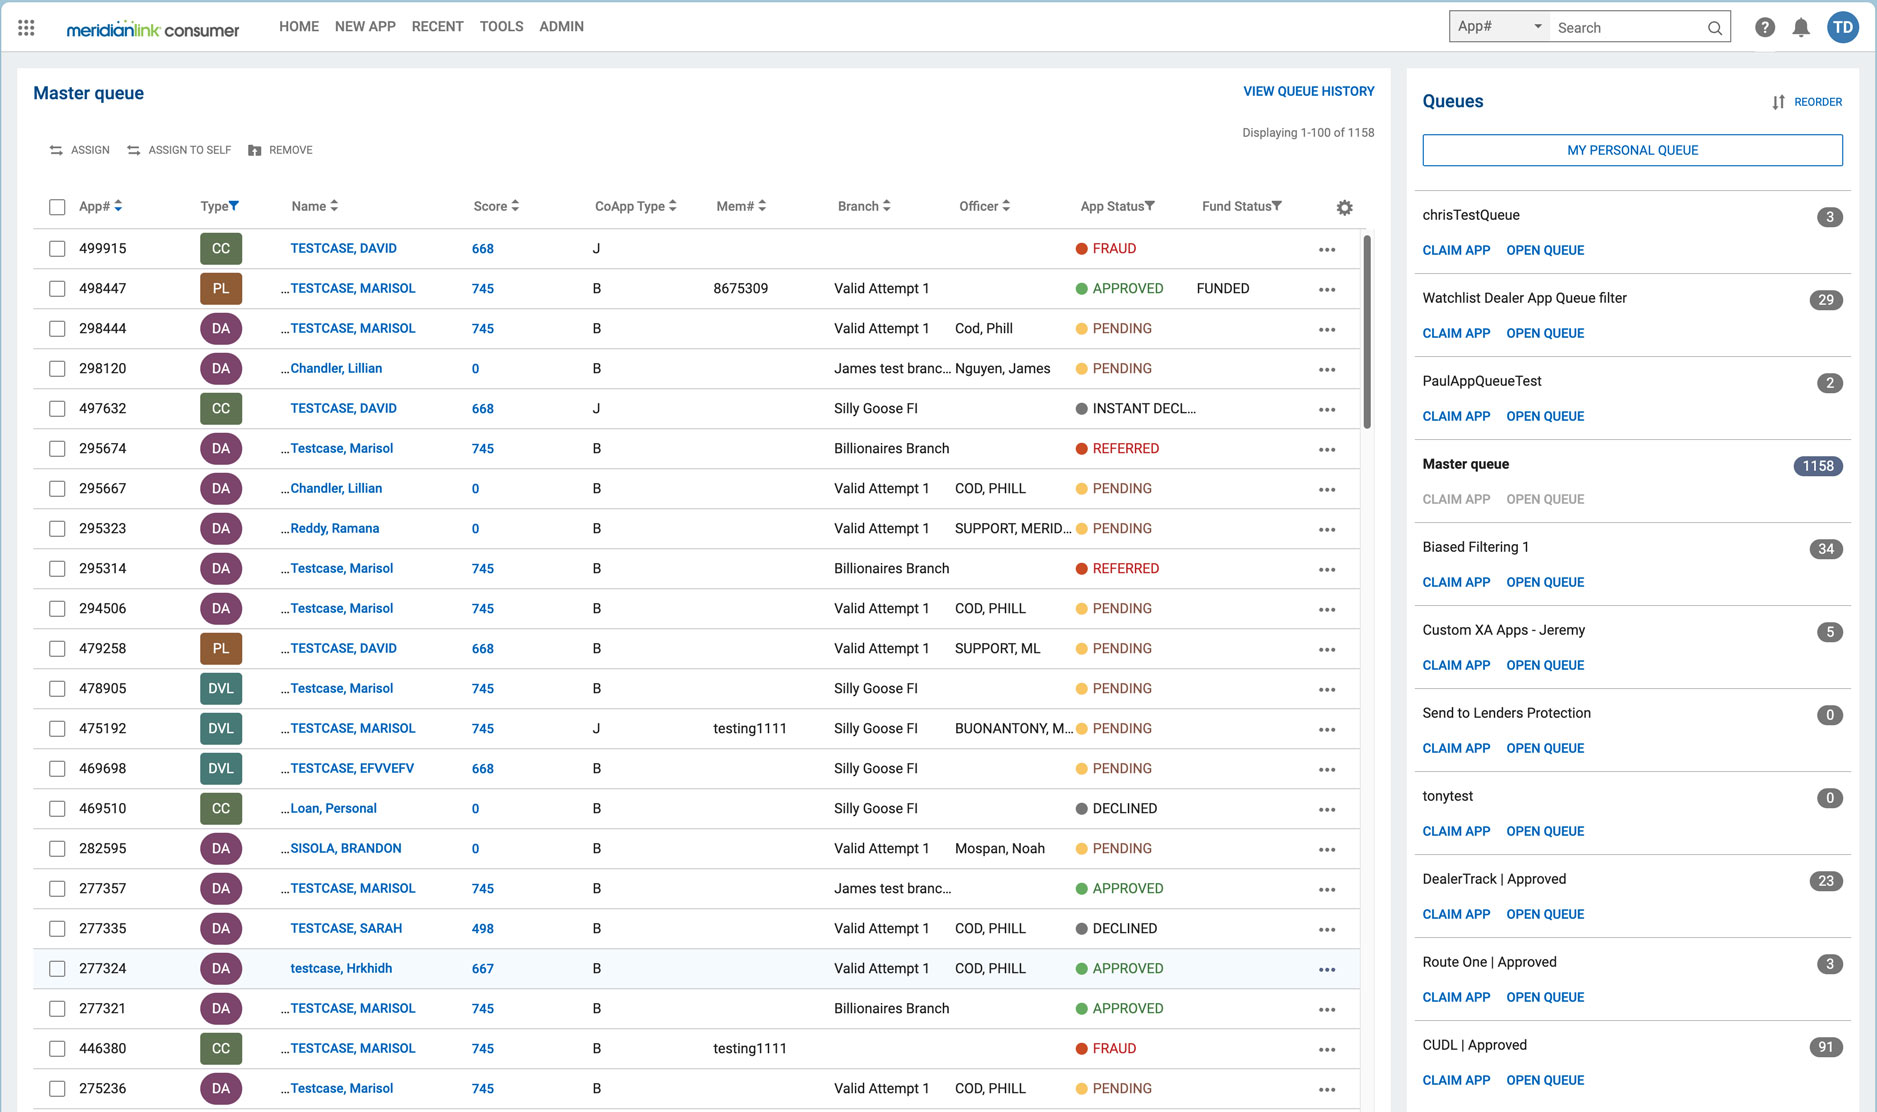Open the App# search type dropdown
The height and width of the screenshot is (1112, 1877).
point(1497,27)
